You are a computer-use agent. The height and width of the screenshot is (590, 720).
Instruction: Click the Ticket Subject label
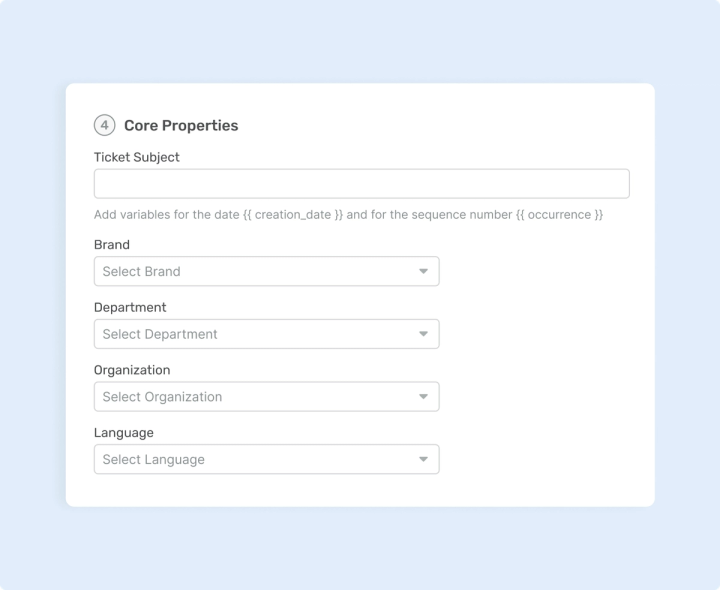pyautogui.click(x=137, y=157)
